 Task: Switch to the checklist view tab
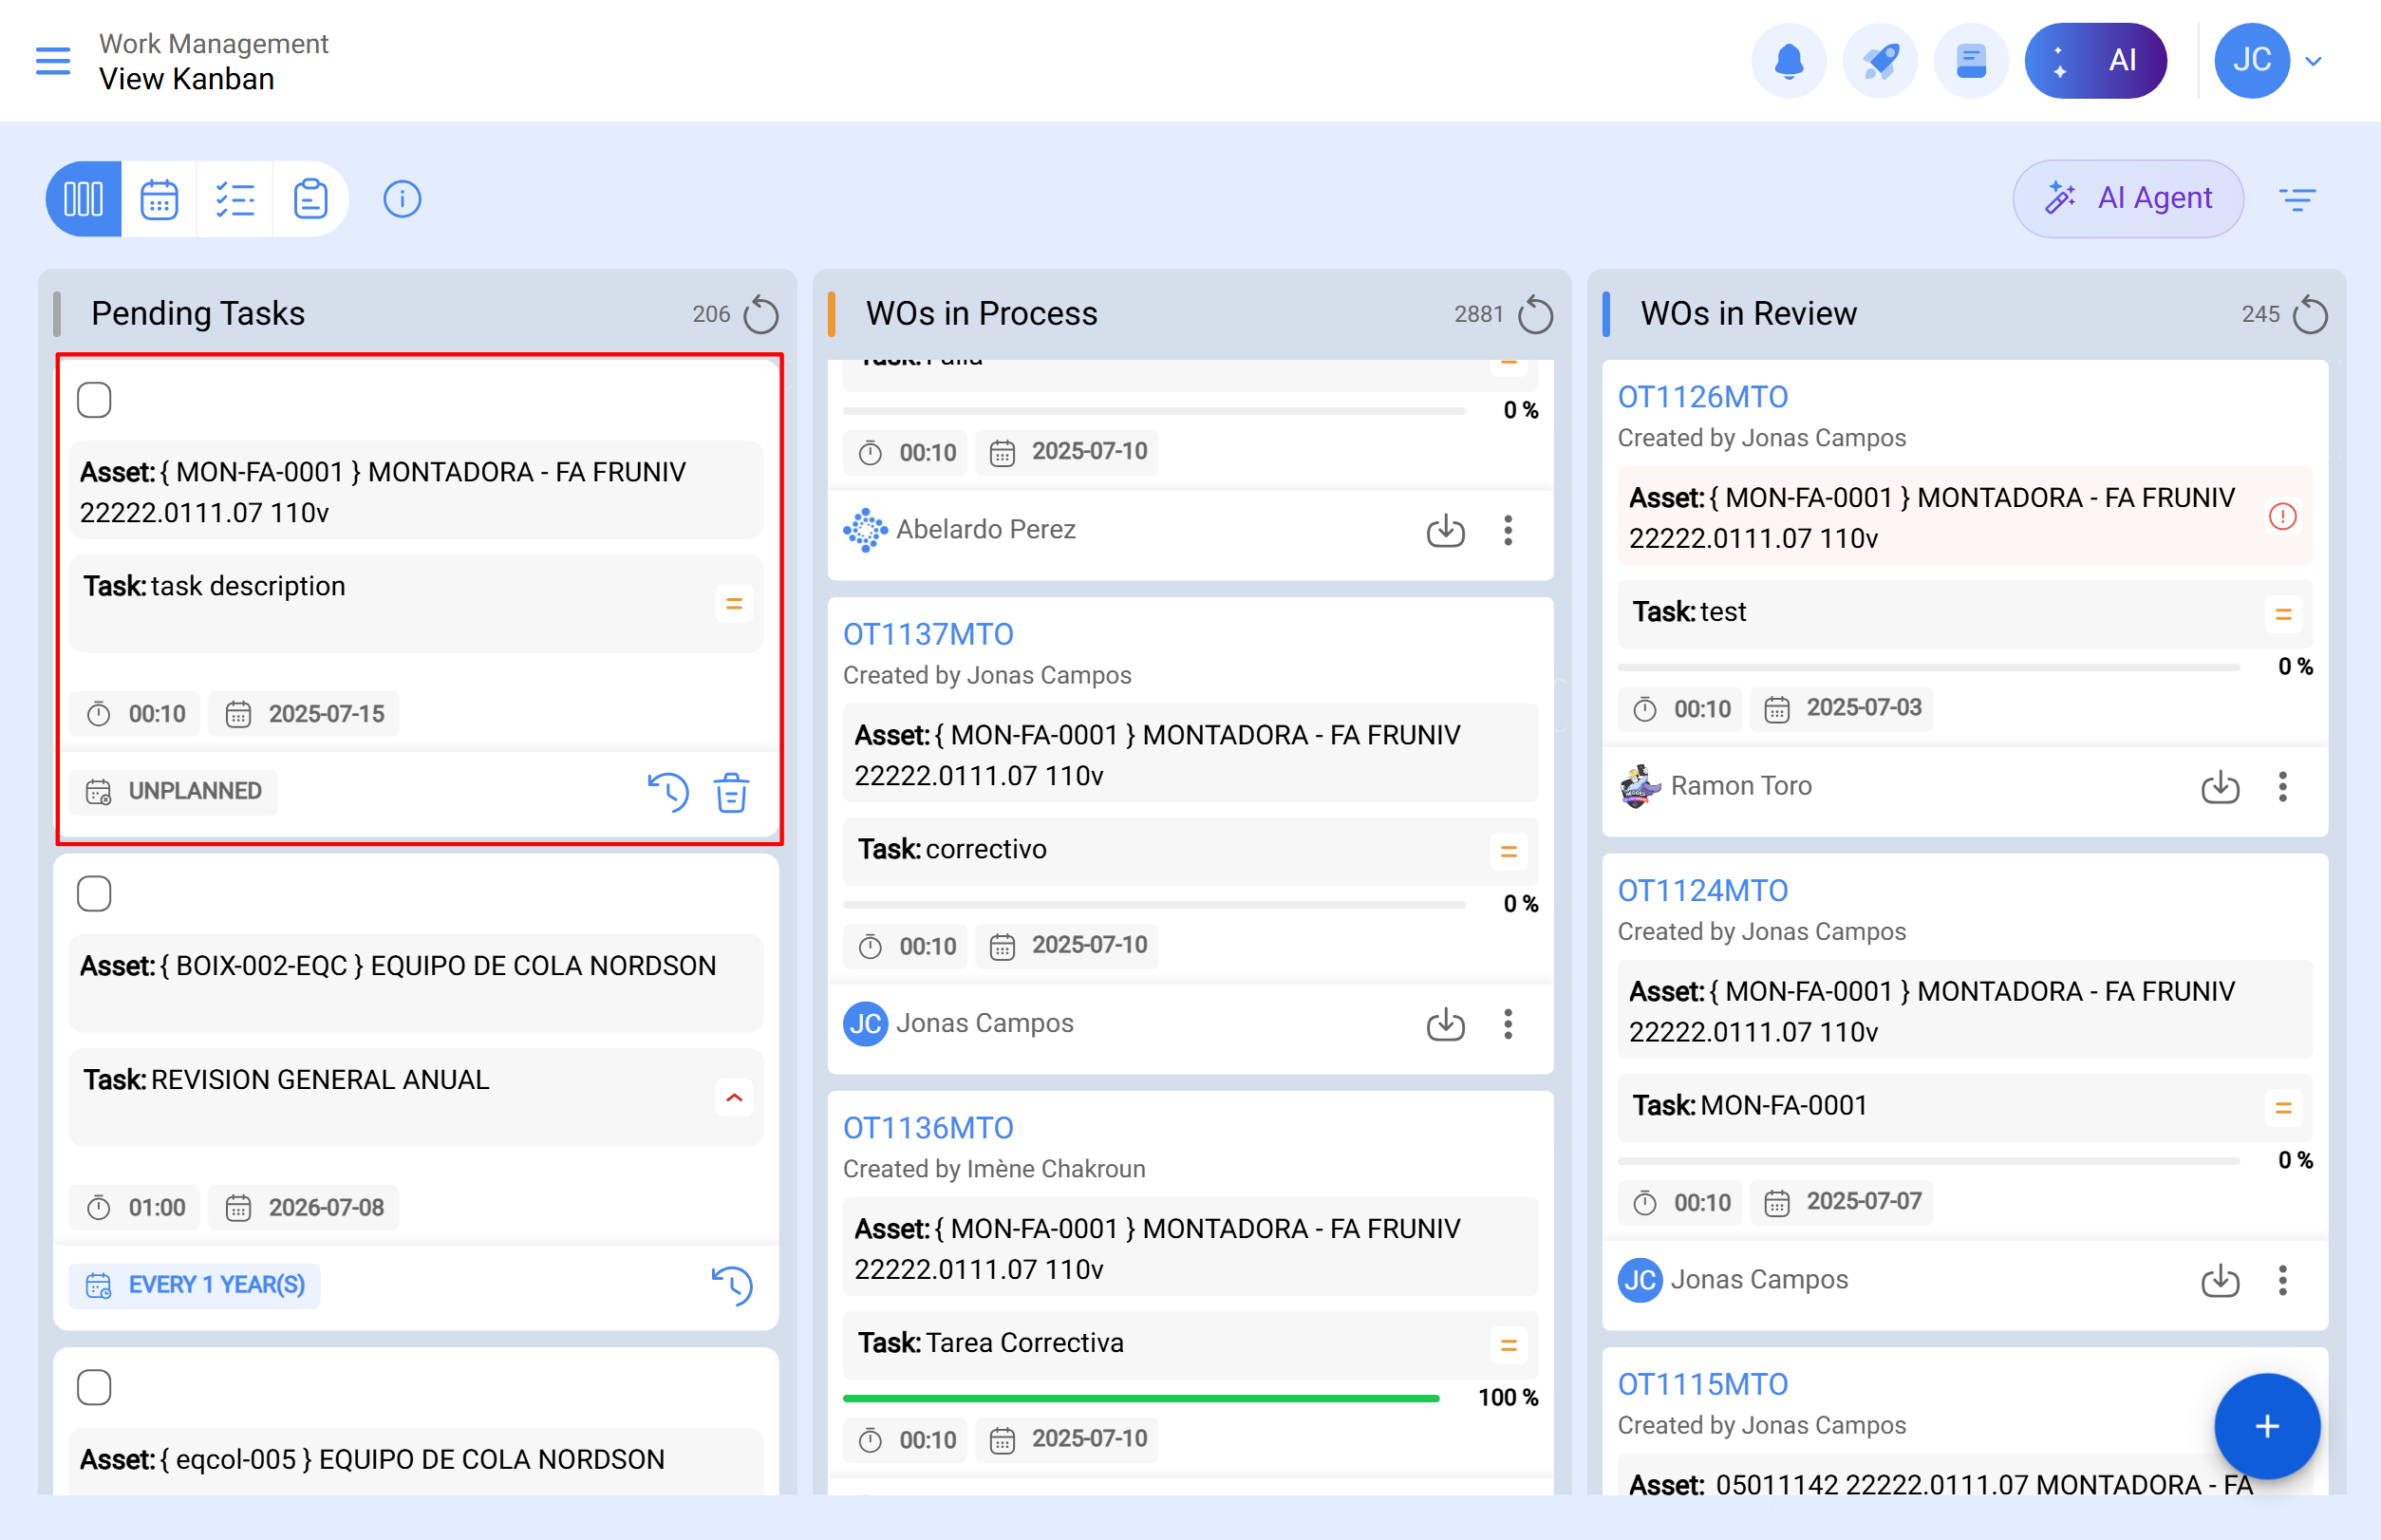click(x=235, y=199)
